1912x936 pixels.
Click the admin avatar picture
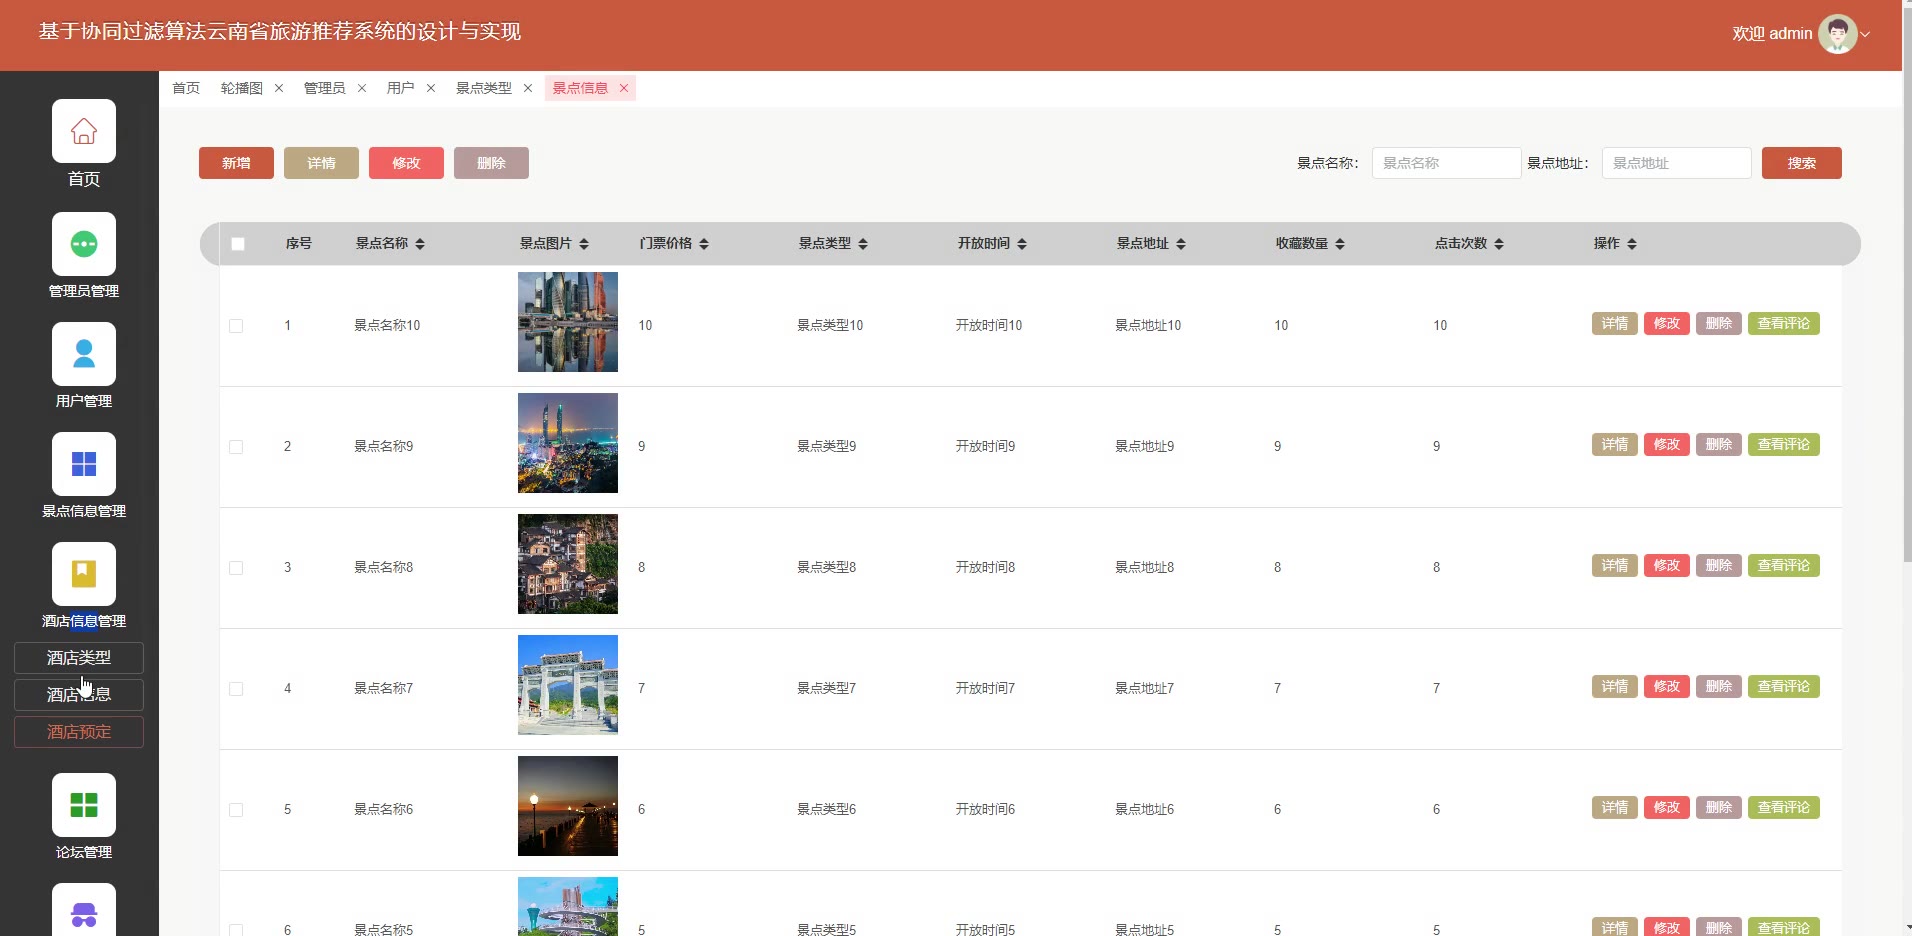(x=1836, y=34)
